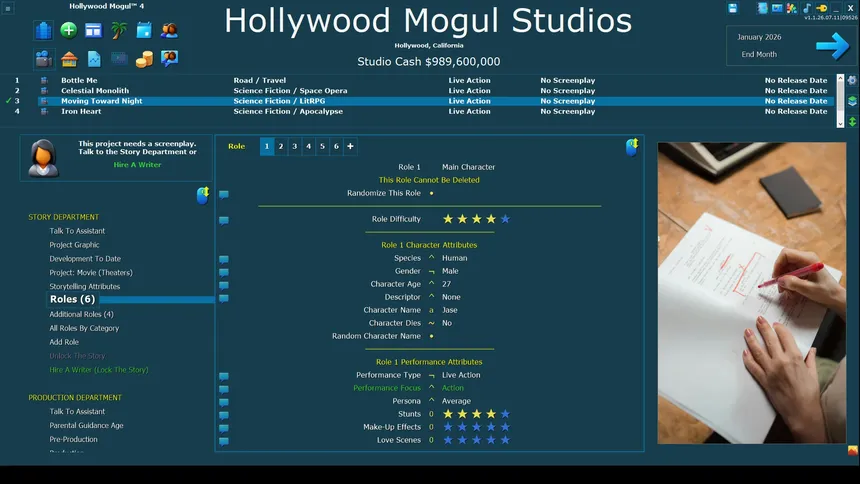Switch to Role tab 6
860x484 pixels.
336,147
